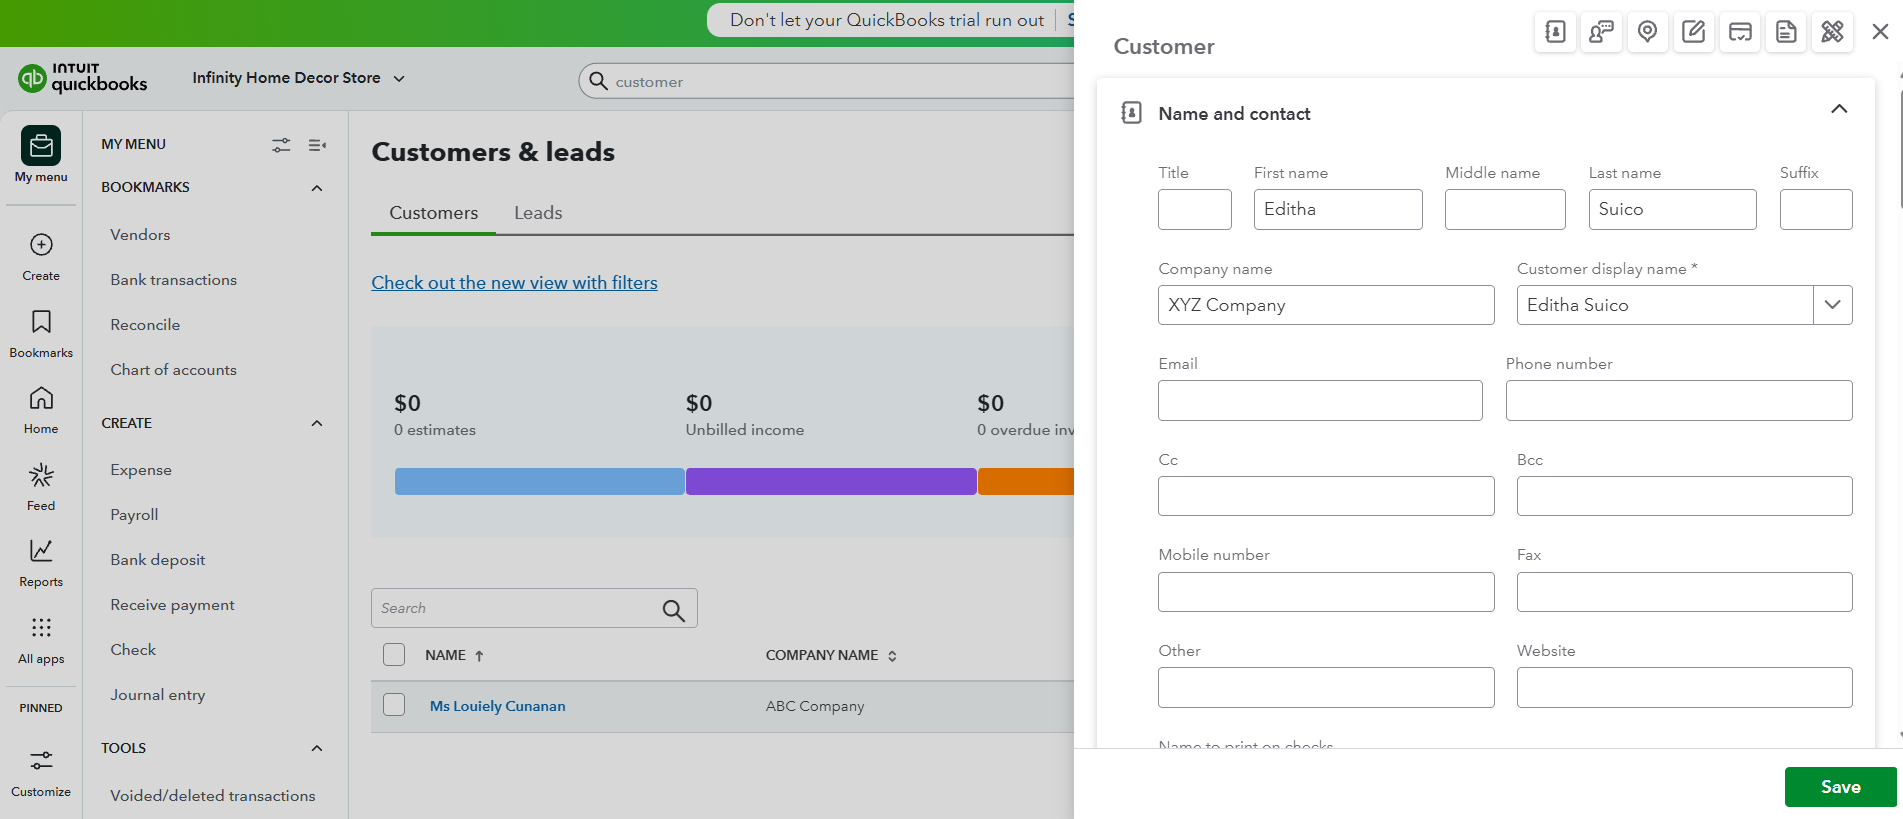Open Ms Louiely Cunanan customer link
Image resolution: width=1903 pixels, height=819 pixels.
[497, 706]
